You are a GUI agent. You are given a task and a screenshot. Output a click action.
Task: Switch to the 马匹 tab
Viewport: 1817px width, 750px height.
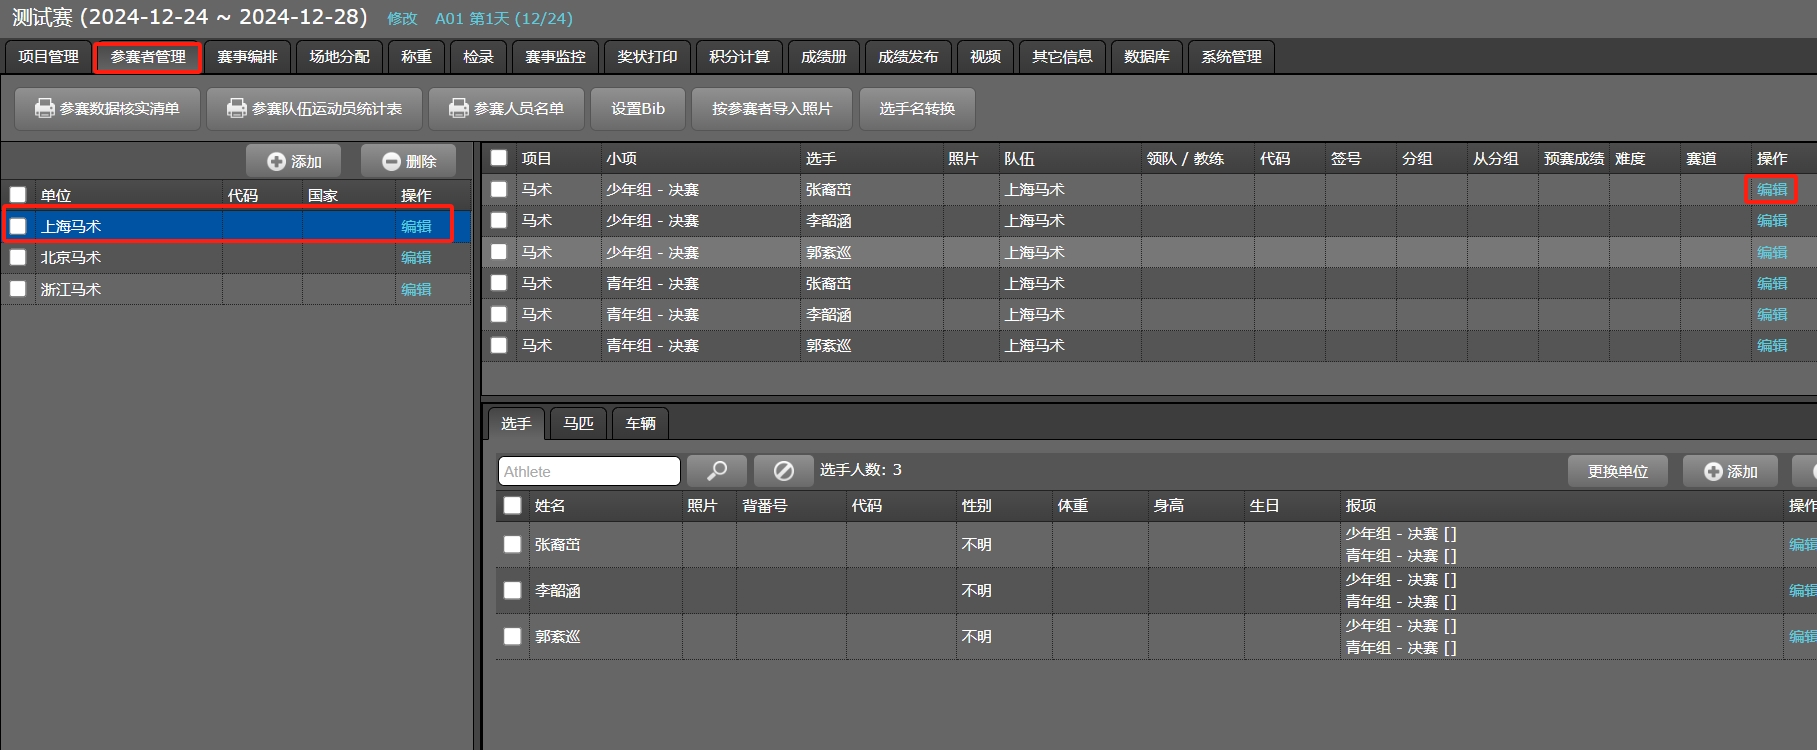click(578, 423)
